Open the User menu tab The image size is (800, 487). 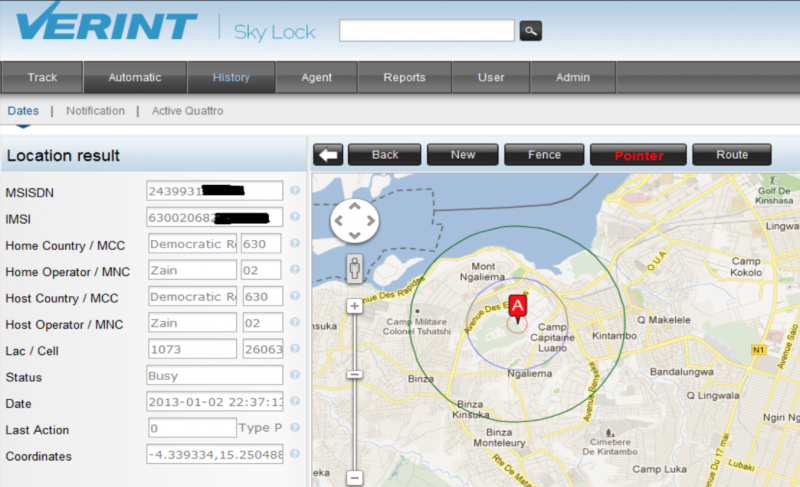tap(491, 78)
